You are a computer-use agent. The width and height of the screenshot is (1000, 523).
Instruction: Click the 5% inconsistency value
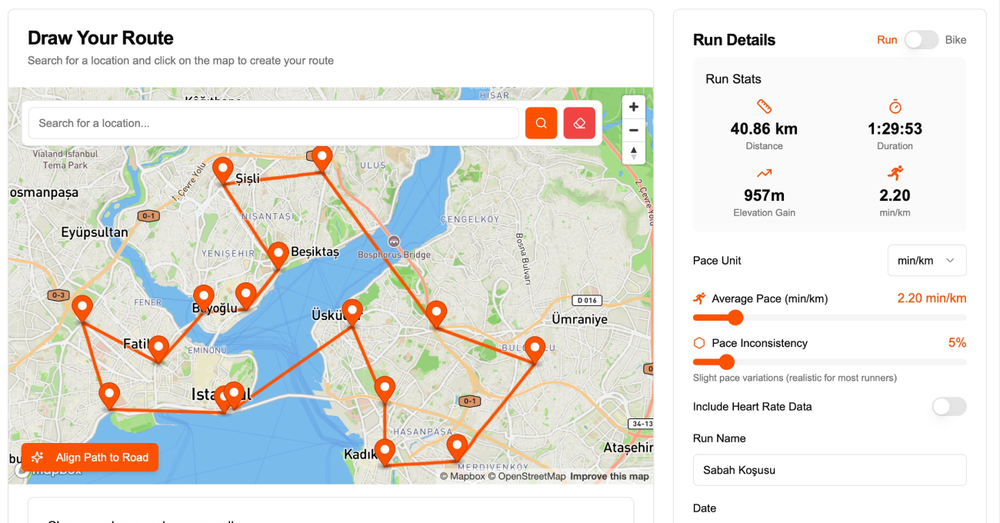[957, 343]
